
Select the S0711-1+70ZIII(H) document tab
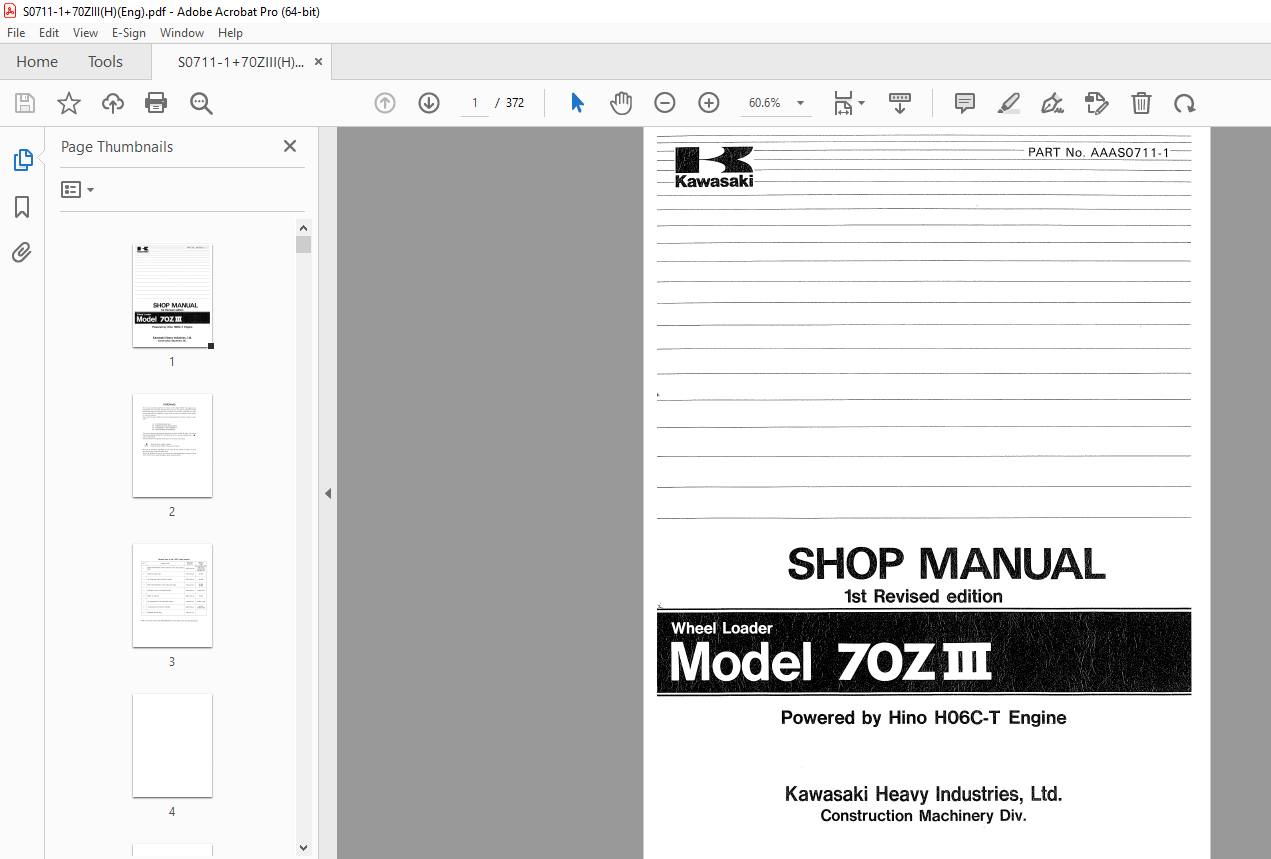click(240, 62)
